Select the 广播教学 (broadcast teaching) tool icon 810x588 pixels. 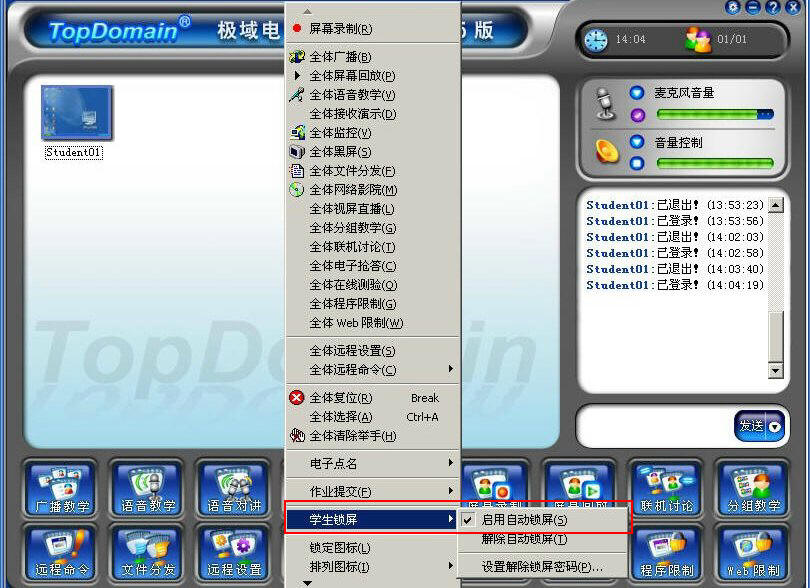60,489
